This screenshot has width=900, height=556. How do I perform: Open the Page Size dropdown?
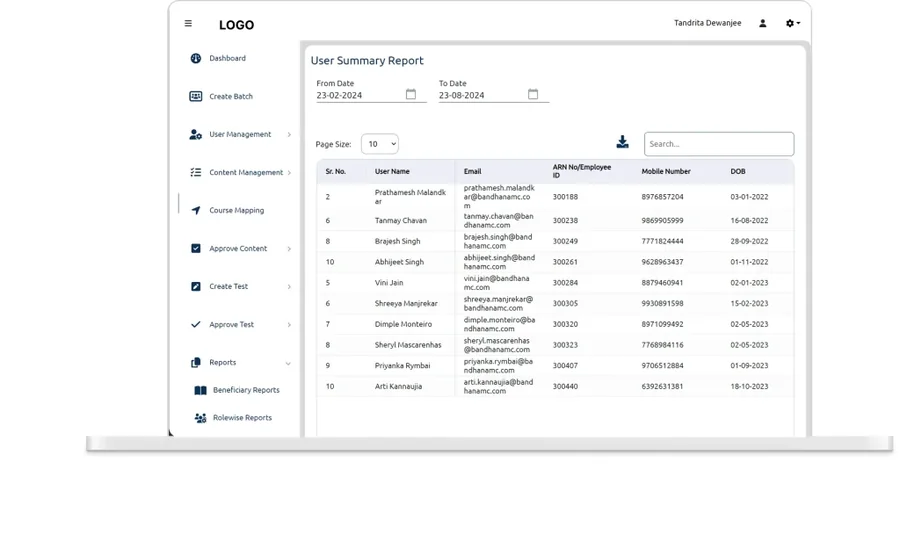[x=380, y=144]
